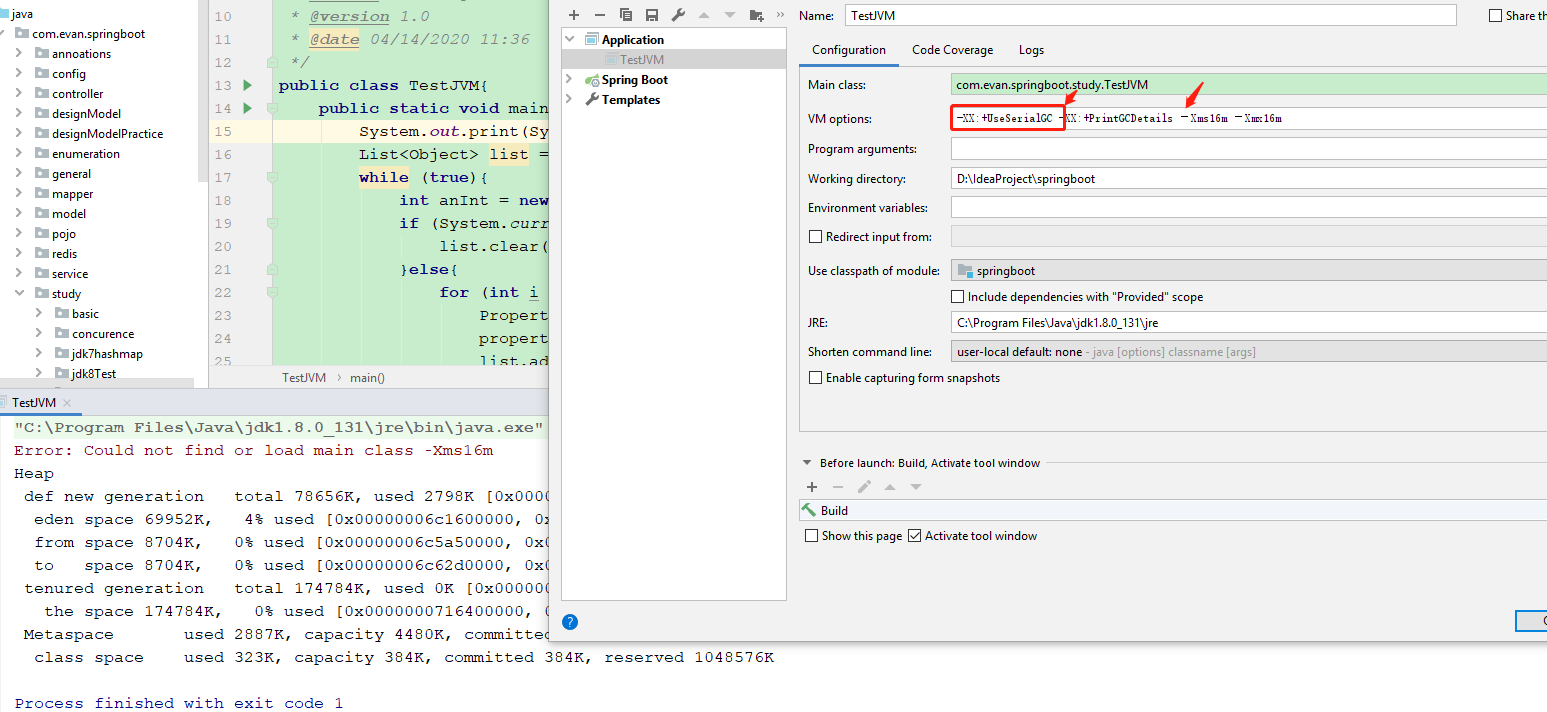The image size is (1547, 712).
Task: Expand the annoations package
Action: point(19,53)
